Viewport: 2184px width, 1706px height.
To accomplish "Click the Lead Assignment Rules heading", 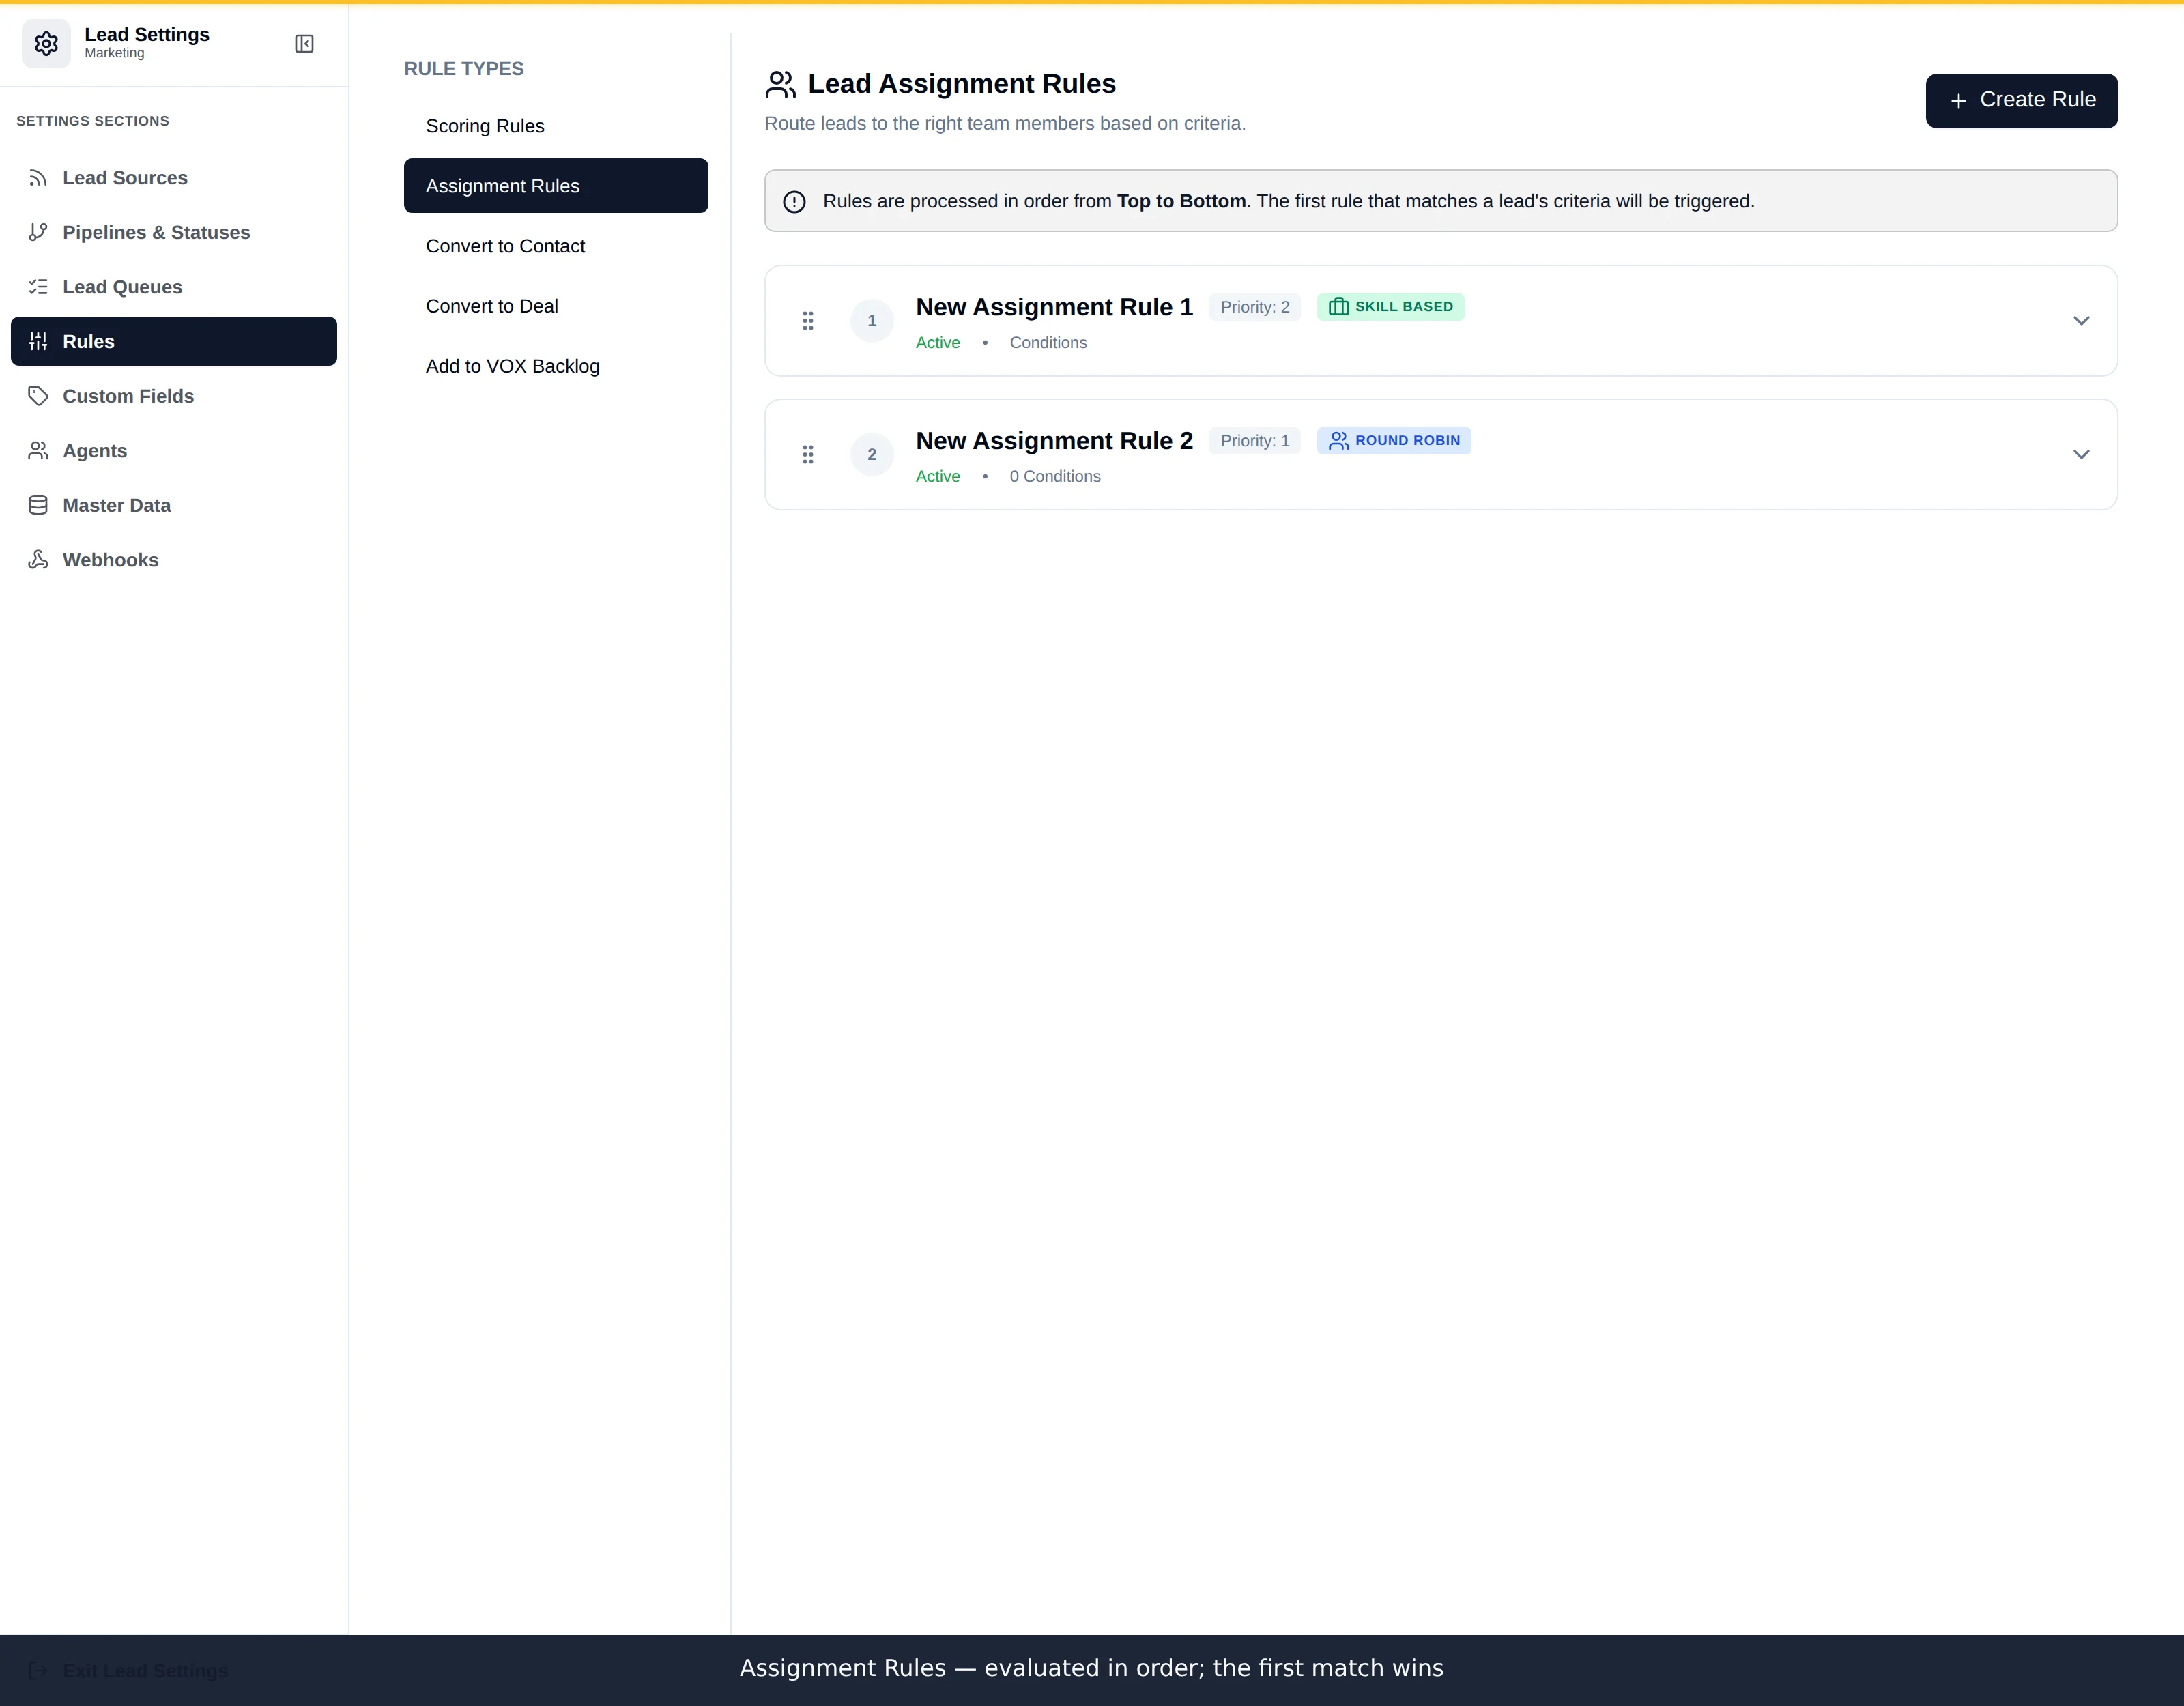I will click(x=962, y=84).
